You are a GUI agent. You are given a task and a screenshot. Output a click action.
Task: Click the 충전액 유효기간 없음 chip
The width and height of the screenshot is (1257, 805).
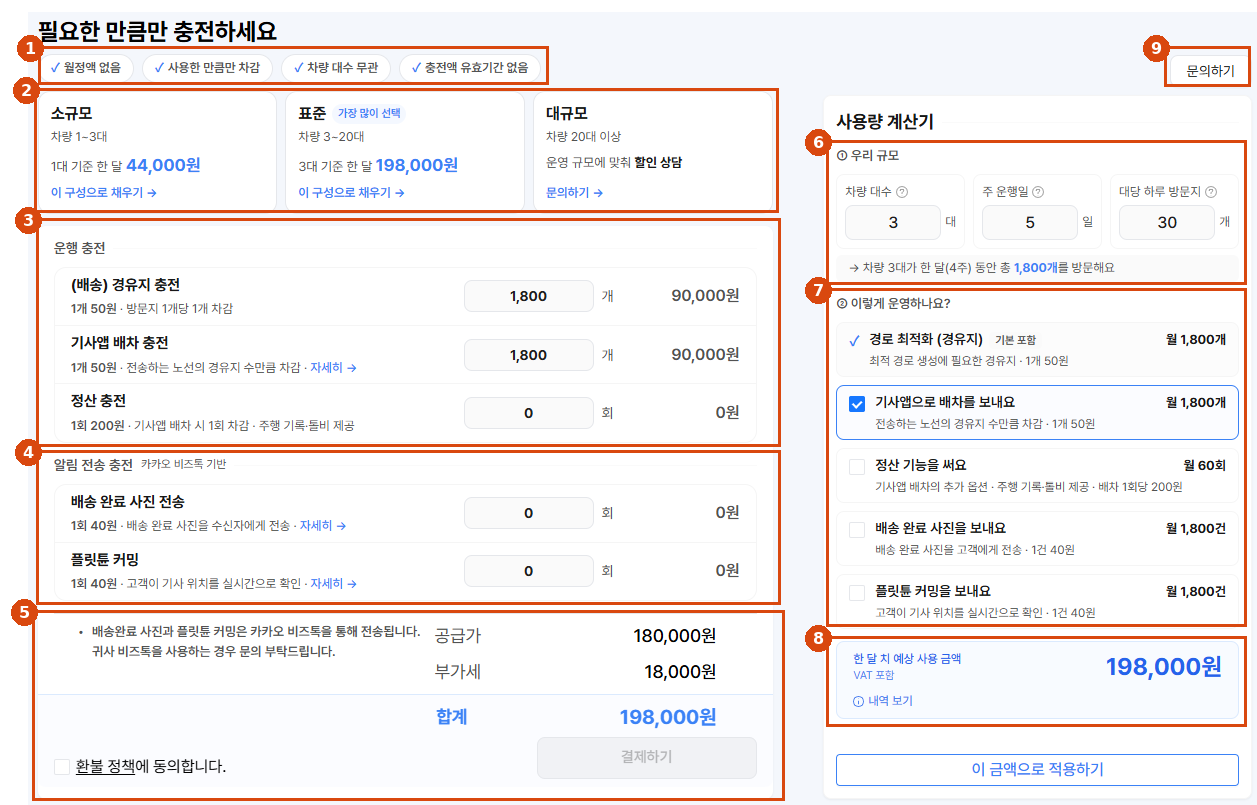tap(470, 68)
